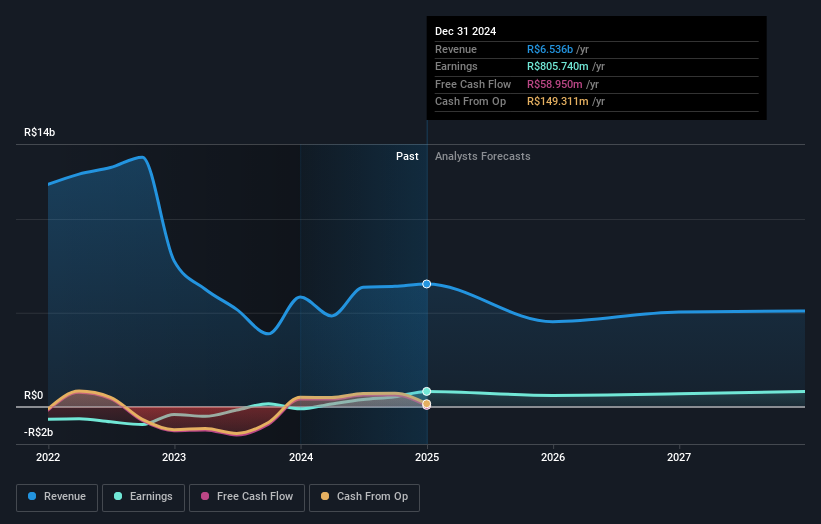This screenshot has width=821, height=524.
Task: Click the R$6.536b revenue value in tooltip
Action: 550,49
